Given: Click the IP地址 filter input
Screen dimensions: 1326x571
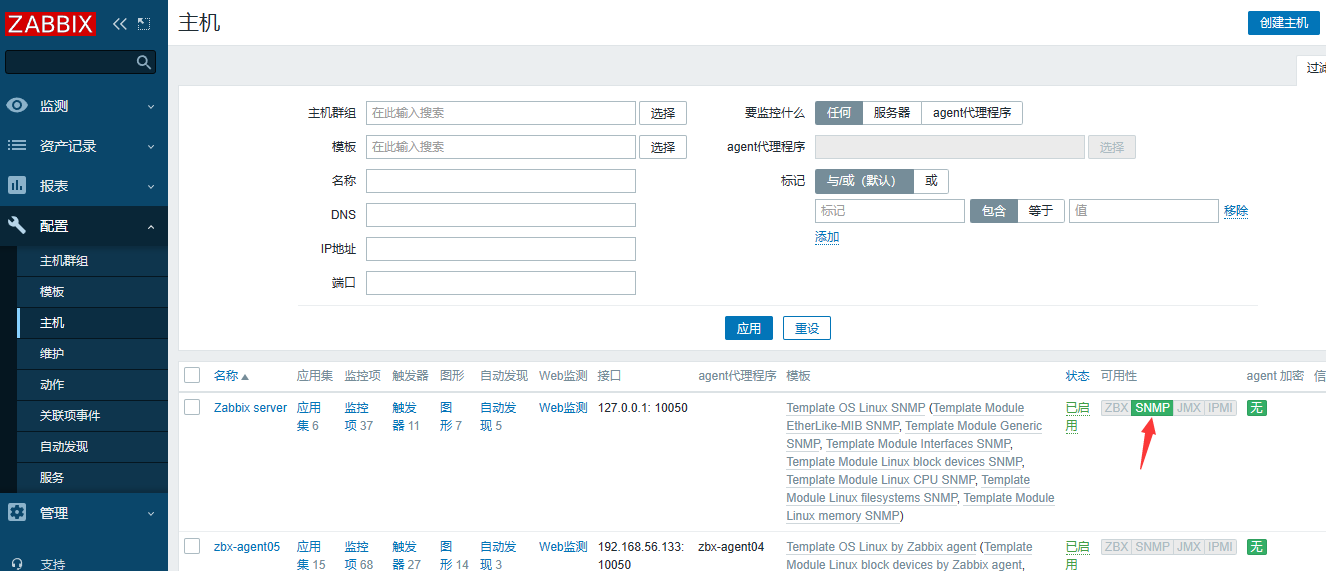Looking at the screenshot, I should click(x=501, y=249).
